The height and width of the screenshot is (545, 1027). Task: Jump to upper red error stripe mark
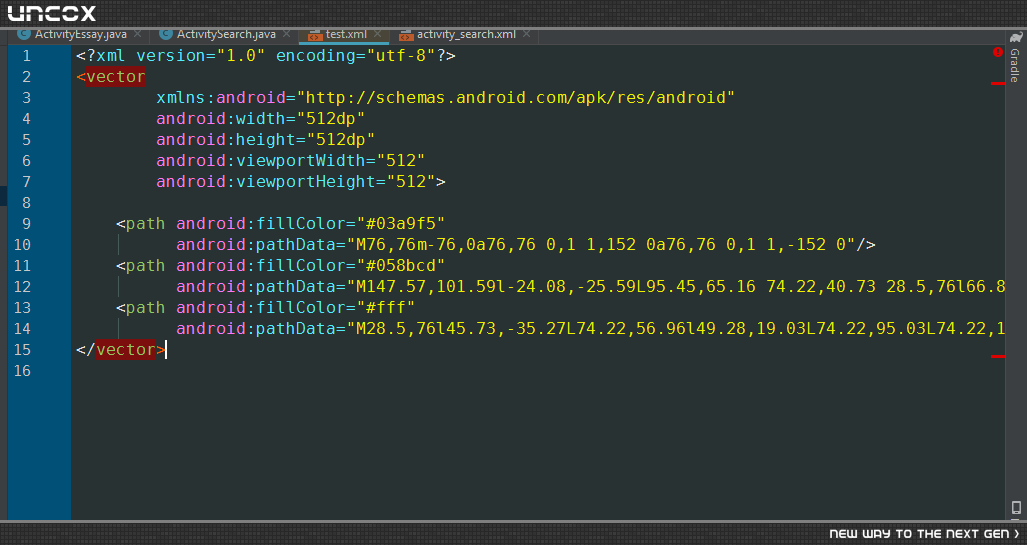coord(998,84)
